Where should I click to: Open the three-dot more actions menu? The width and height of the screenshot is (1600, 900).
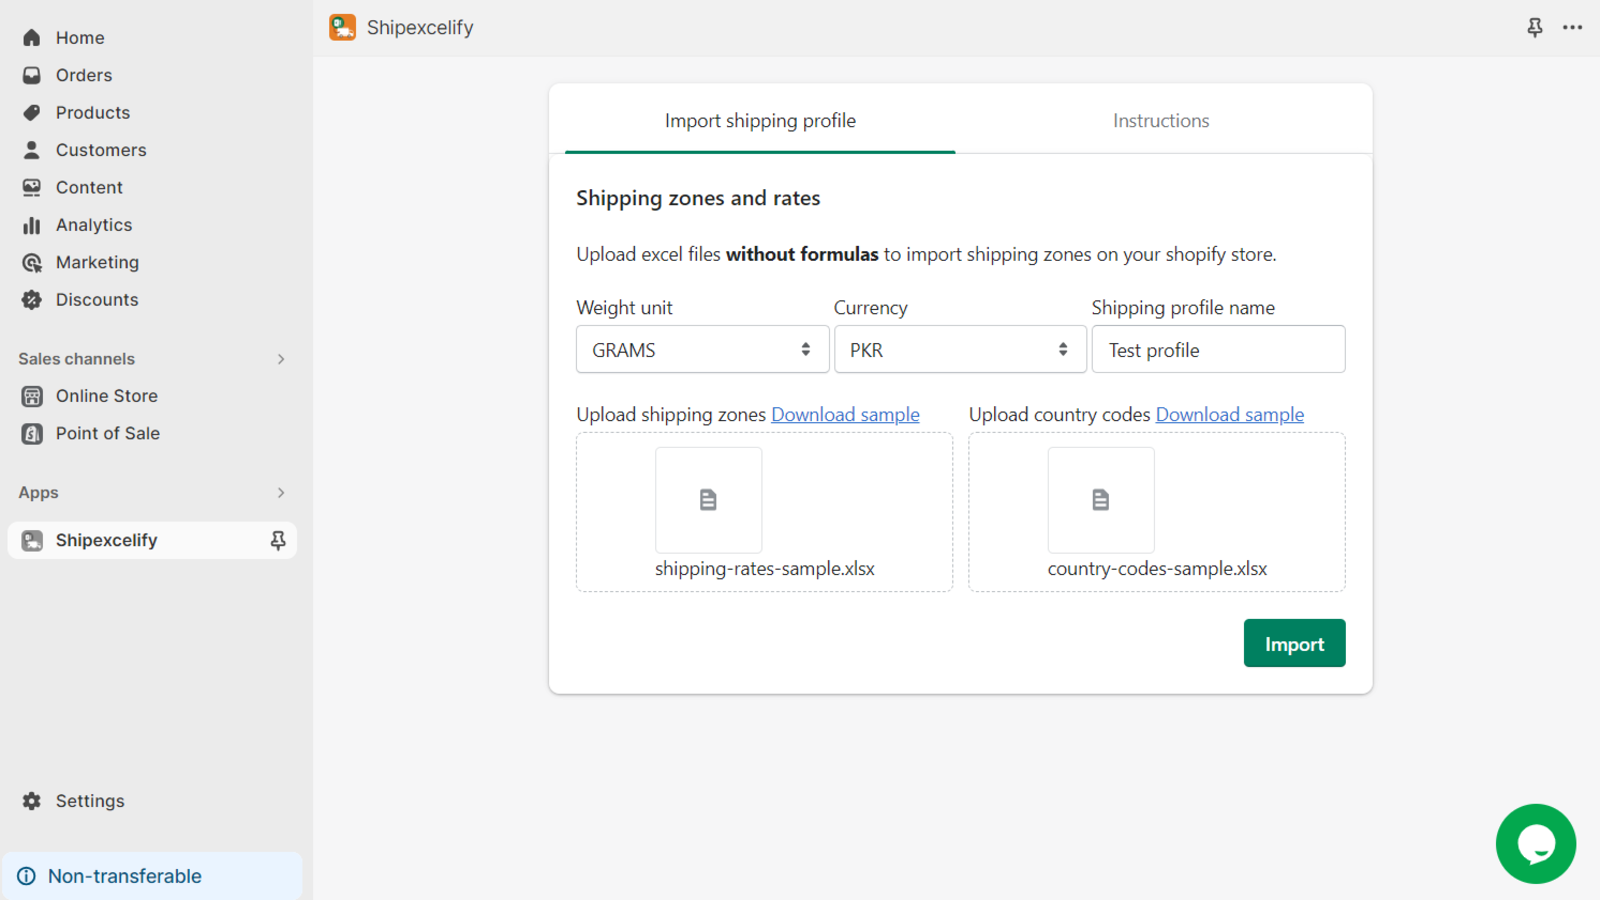pyautogui.click(x=1573, y=27)
